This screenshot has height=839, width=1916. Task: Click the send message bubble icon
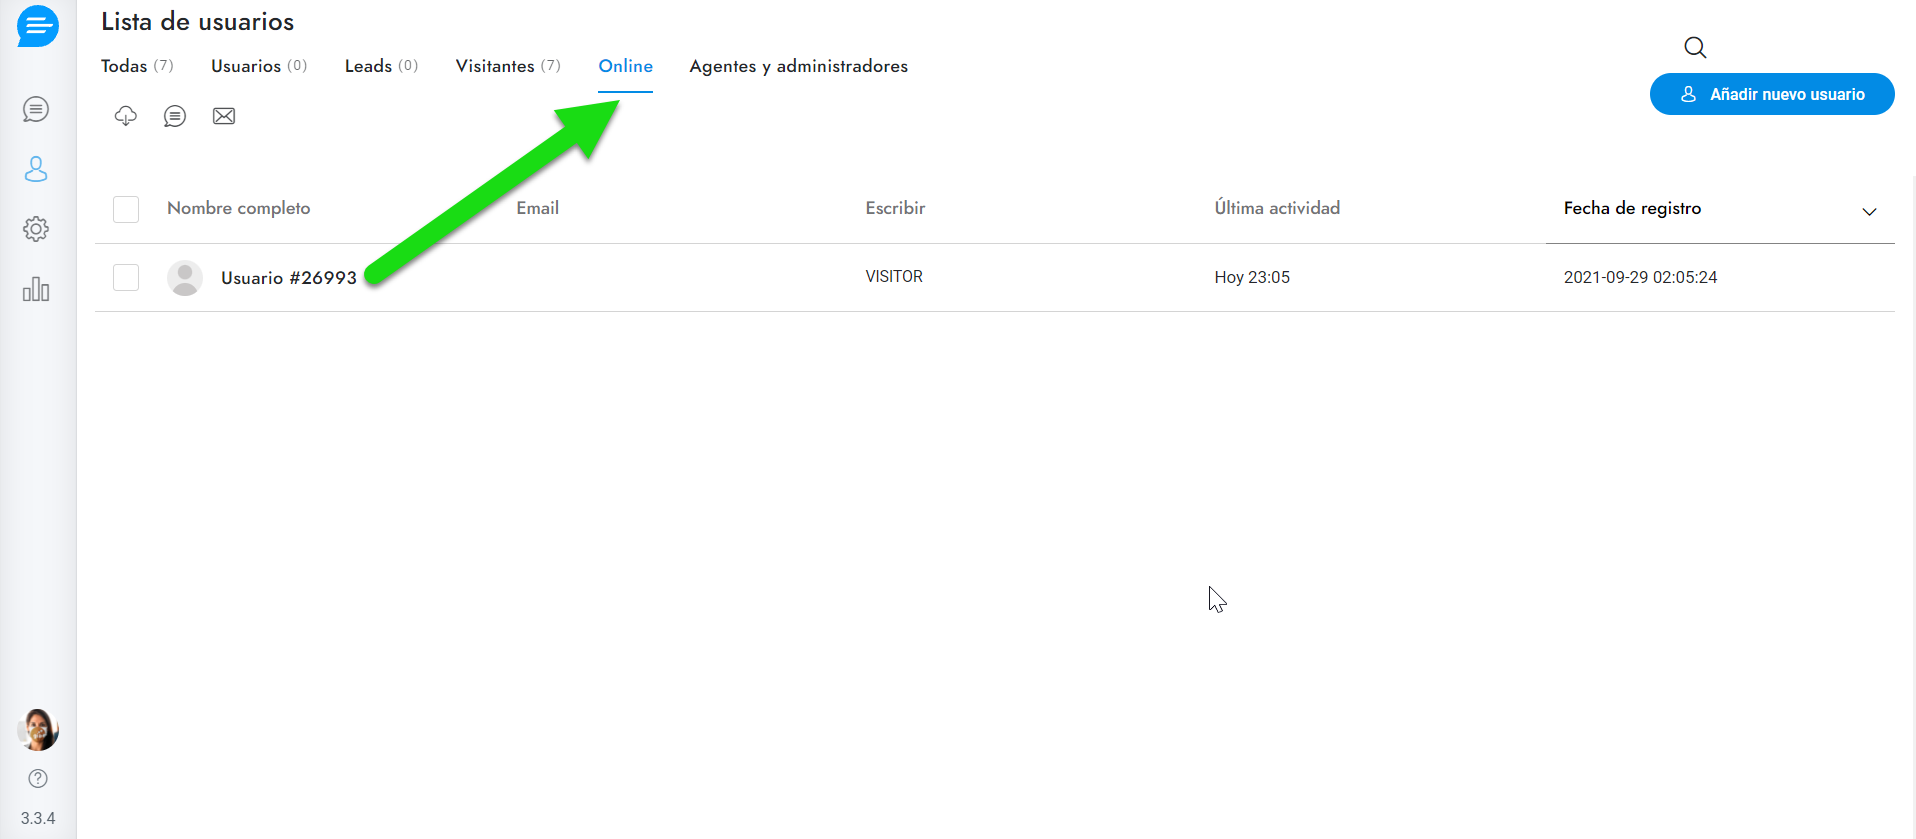pos(175,116)
